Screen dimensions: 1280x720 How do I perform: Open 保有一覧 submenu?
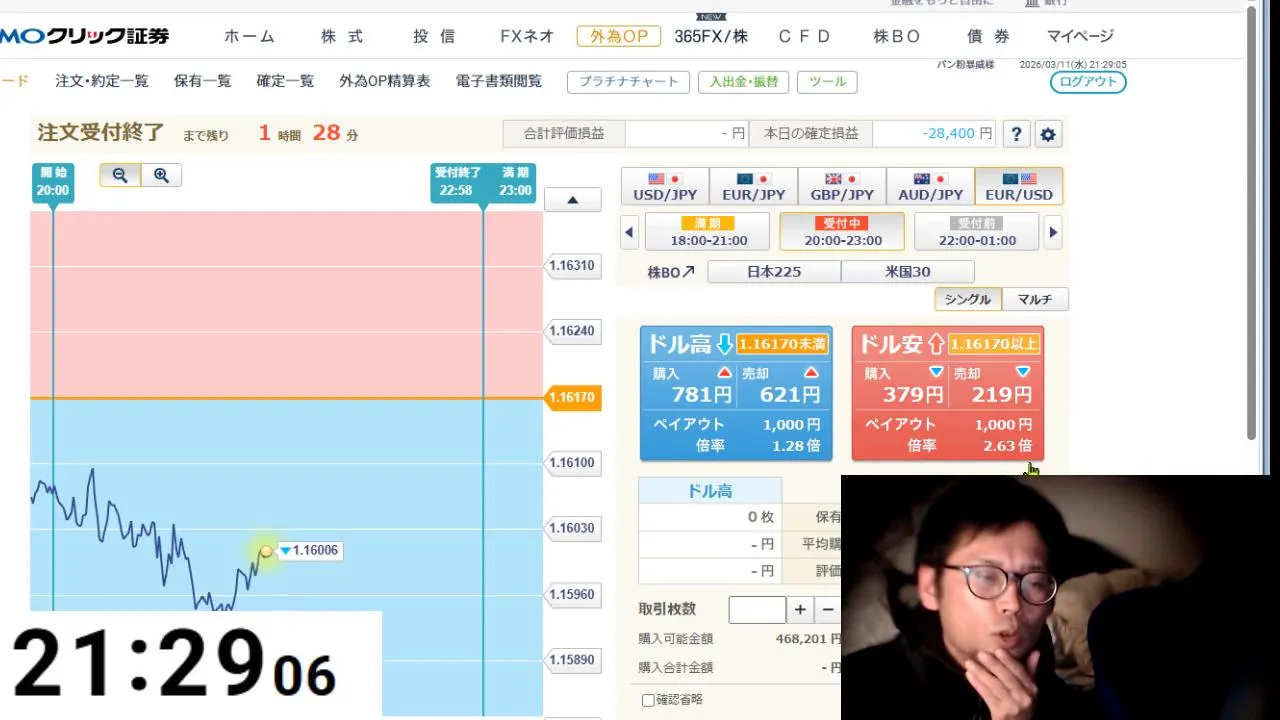tap(202, 81)
